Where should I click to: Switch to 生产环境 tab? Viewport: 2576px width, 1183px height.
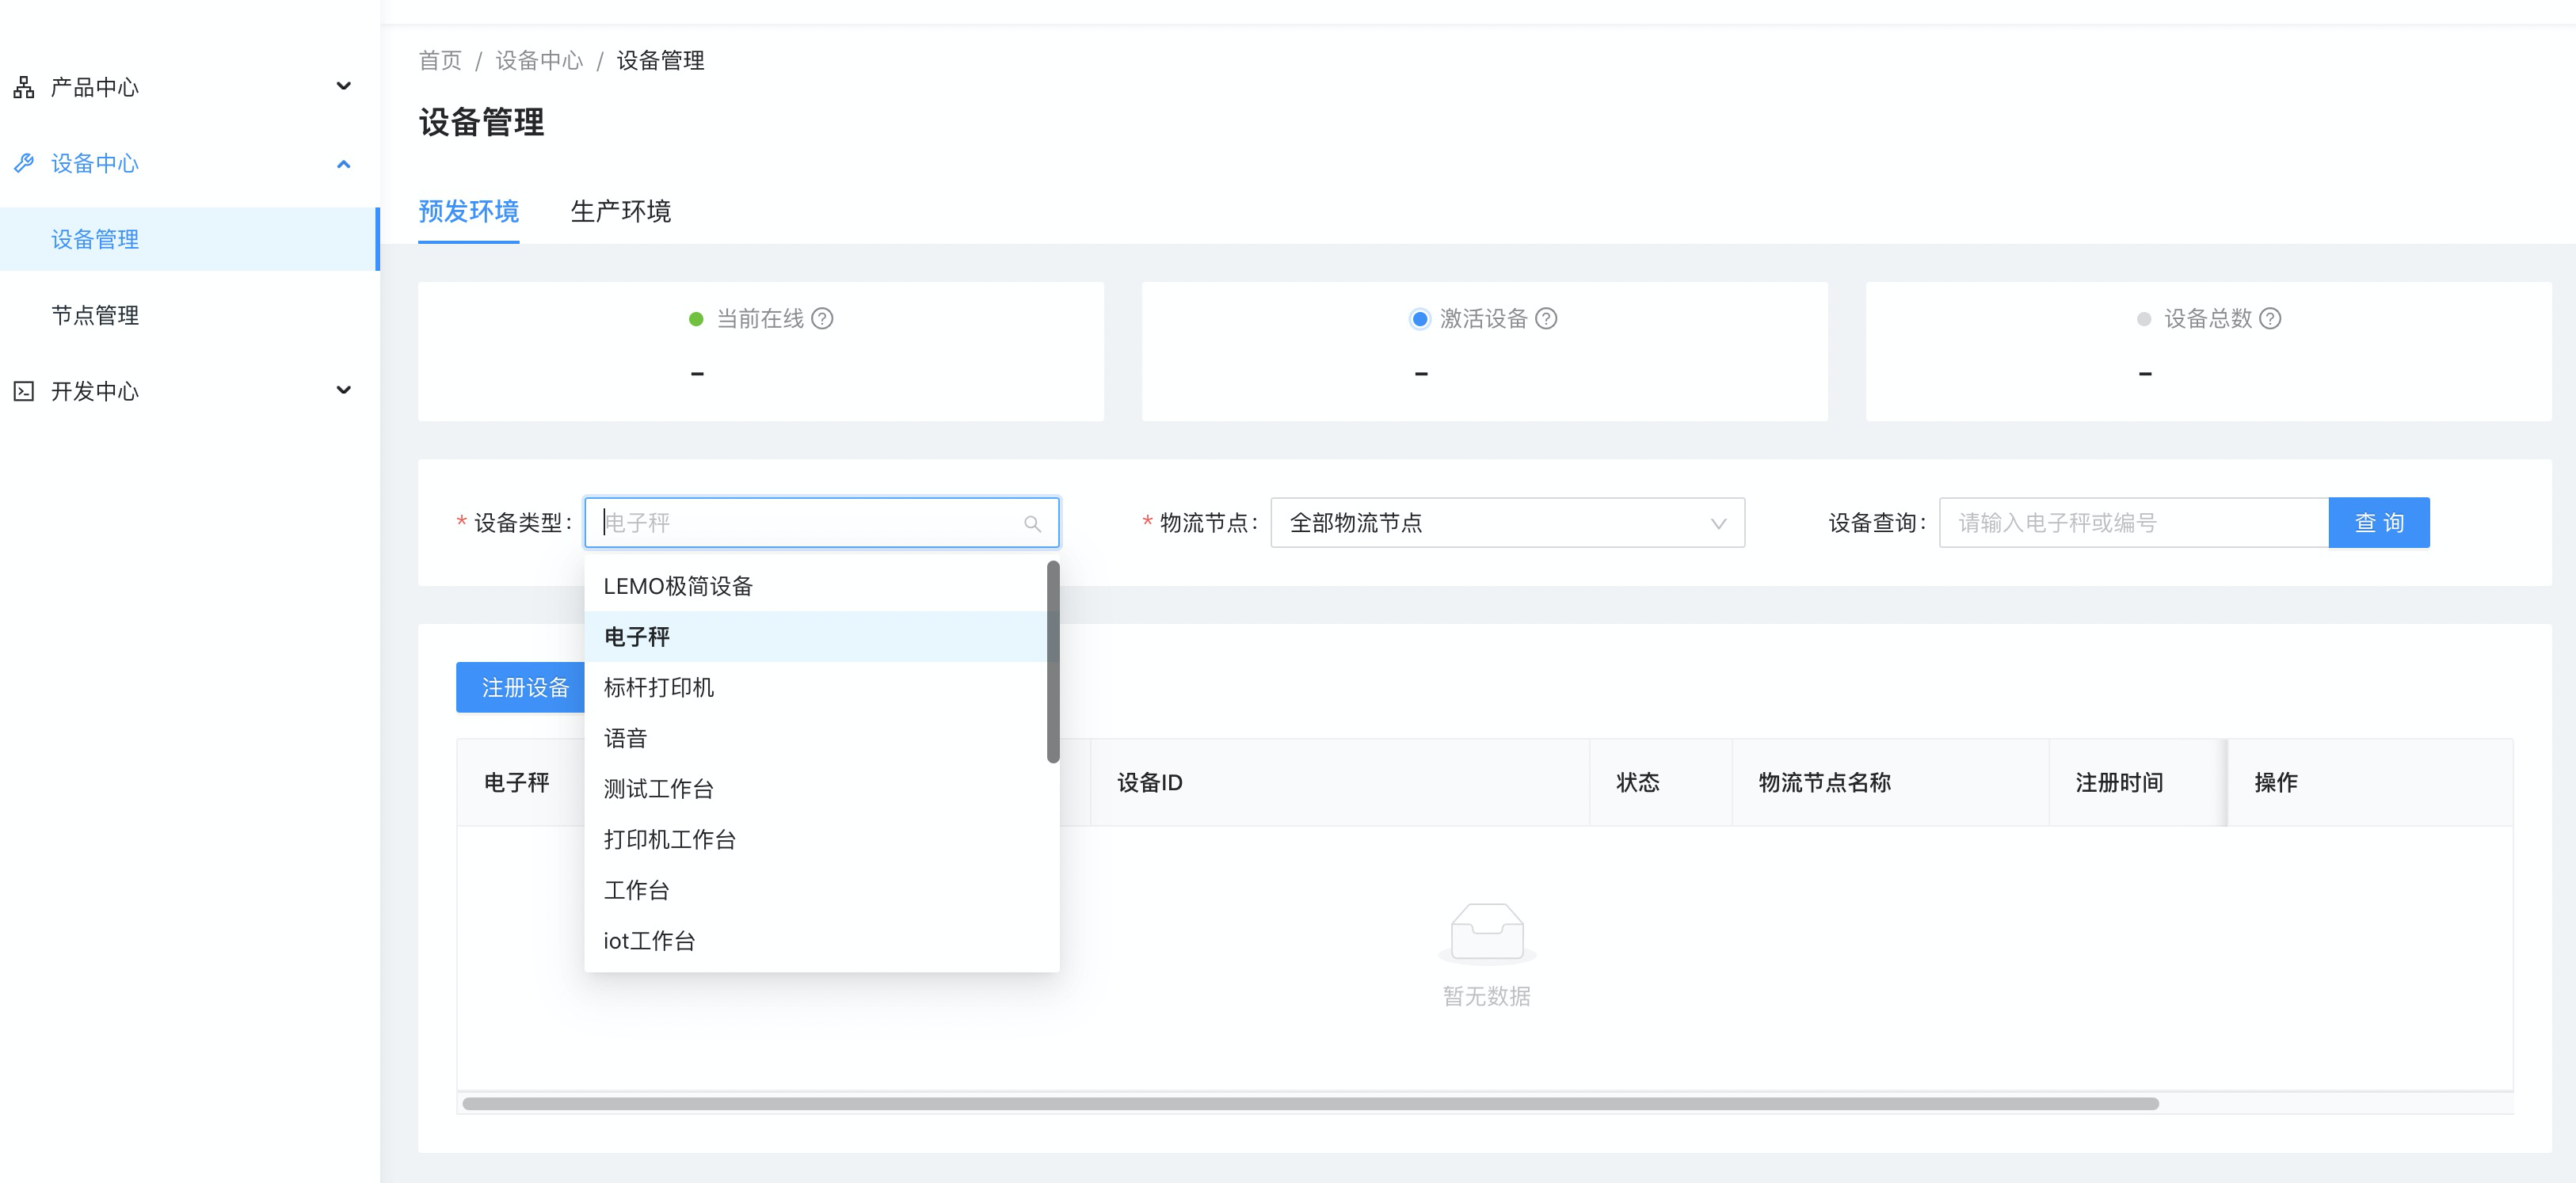[620, 211]
